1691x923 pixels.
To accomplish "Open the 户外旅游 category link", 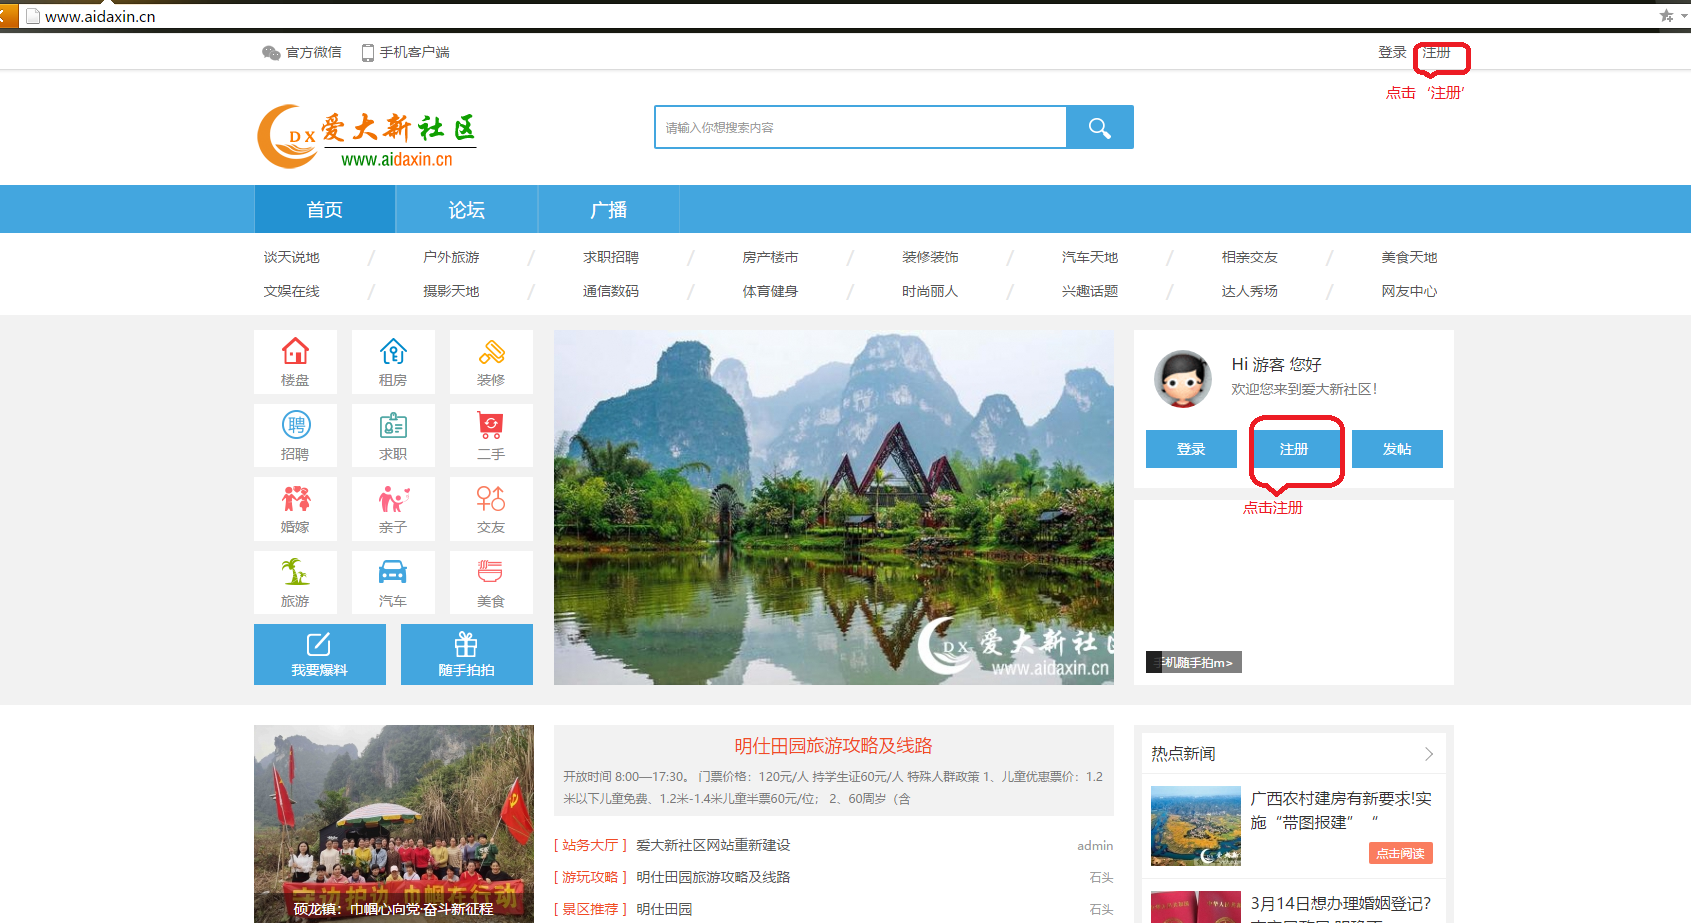I will pyautogui.click(x=451, y=257).
